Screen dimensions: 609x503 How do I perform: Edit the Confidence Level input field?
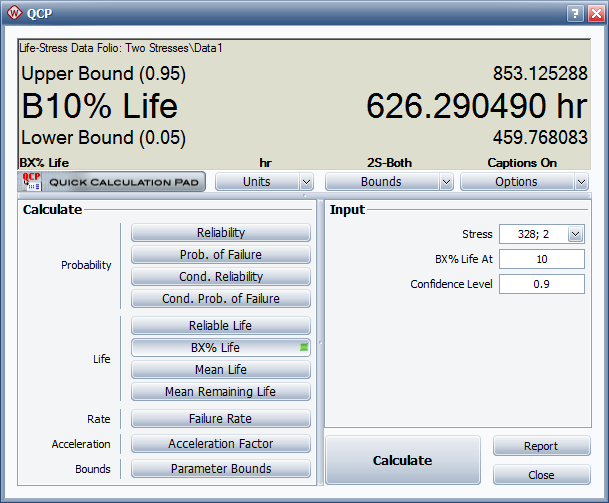[541, 284]
